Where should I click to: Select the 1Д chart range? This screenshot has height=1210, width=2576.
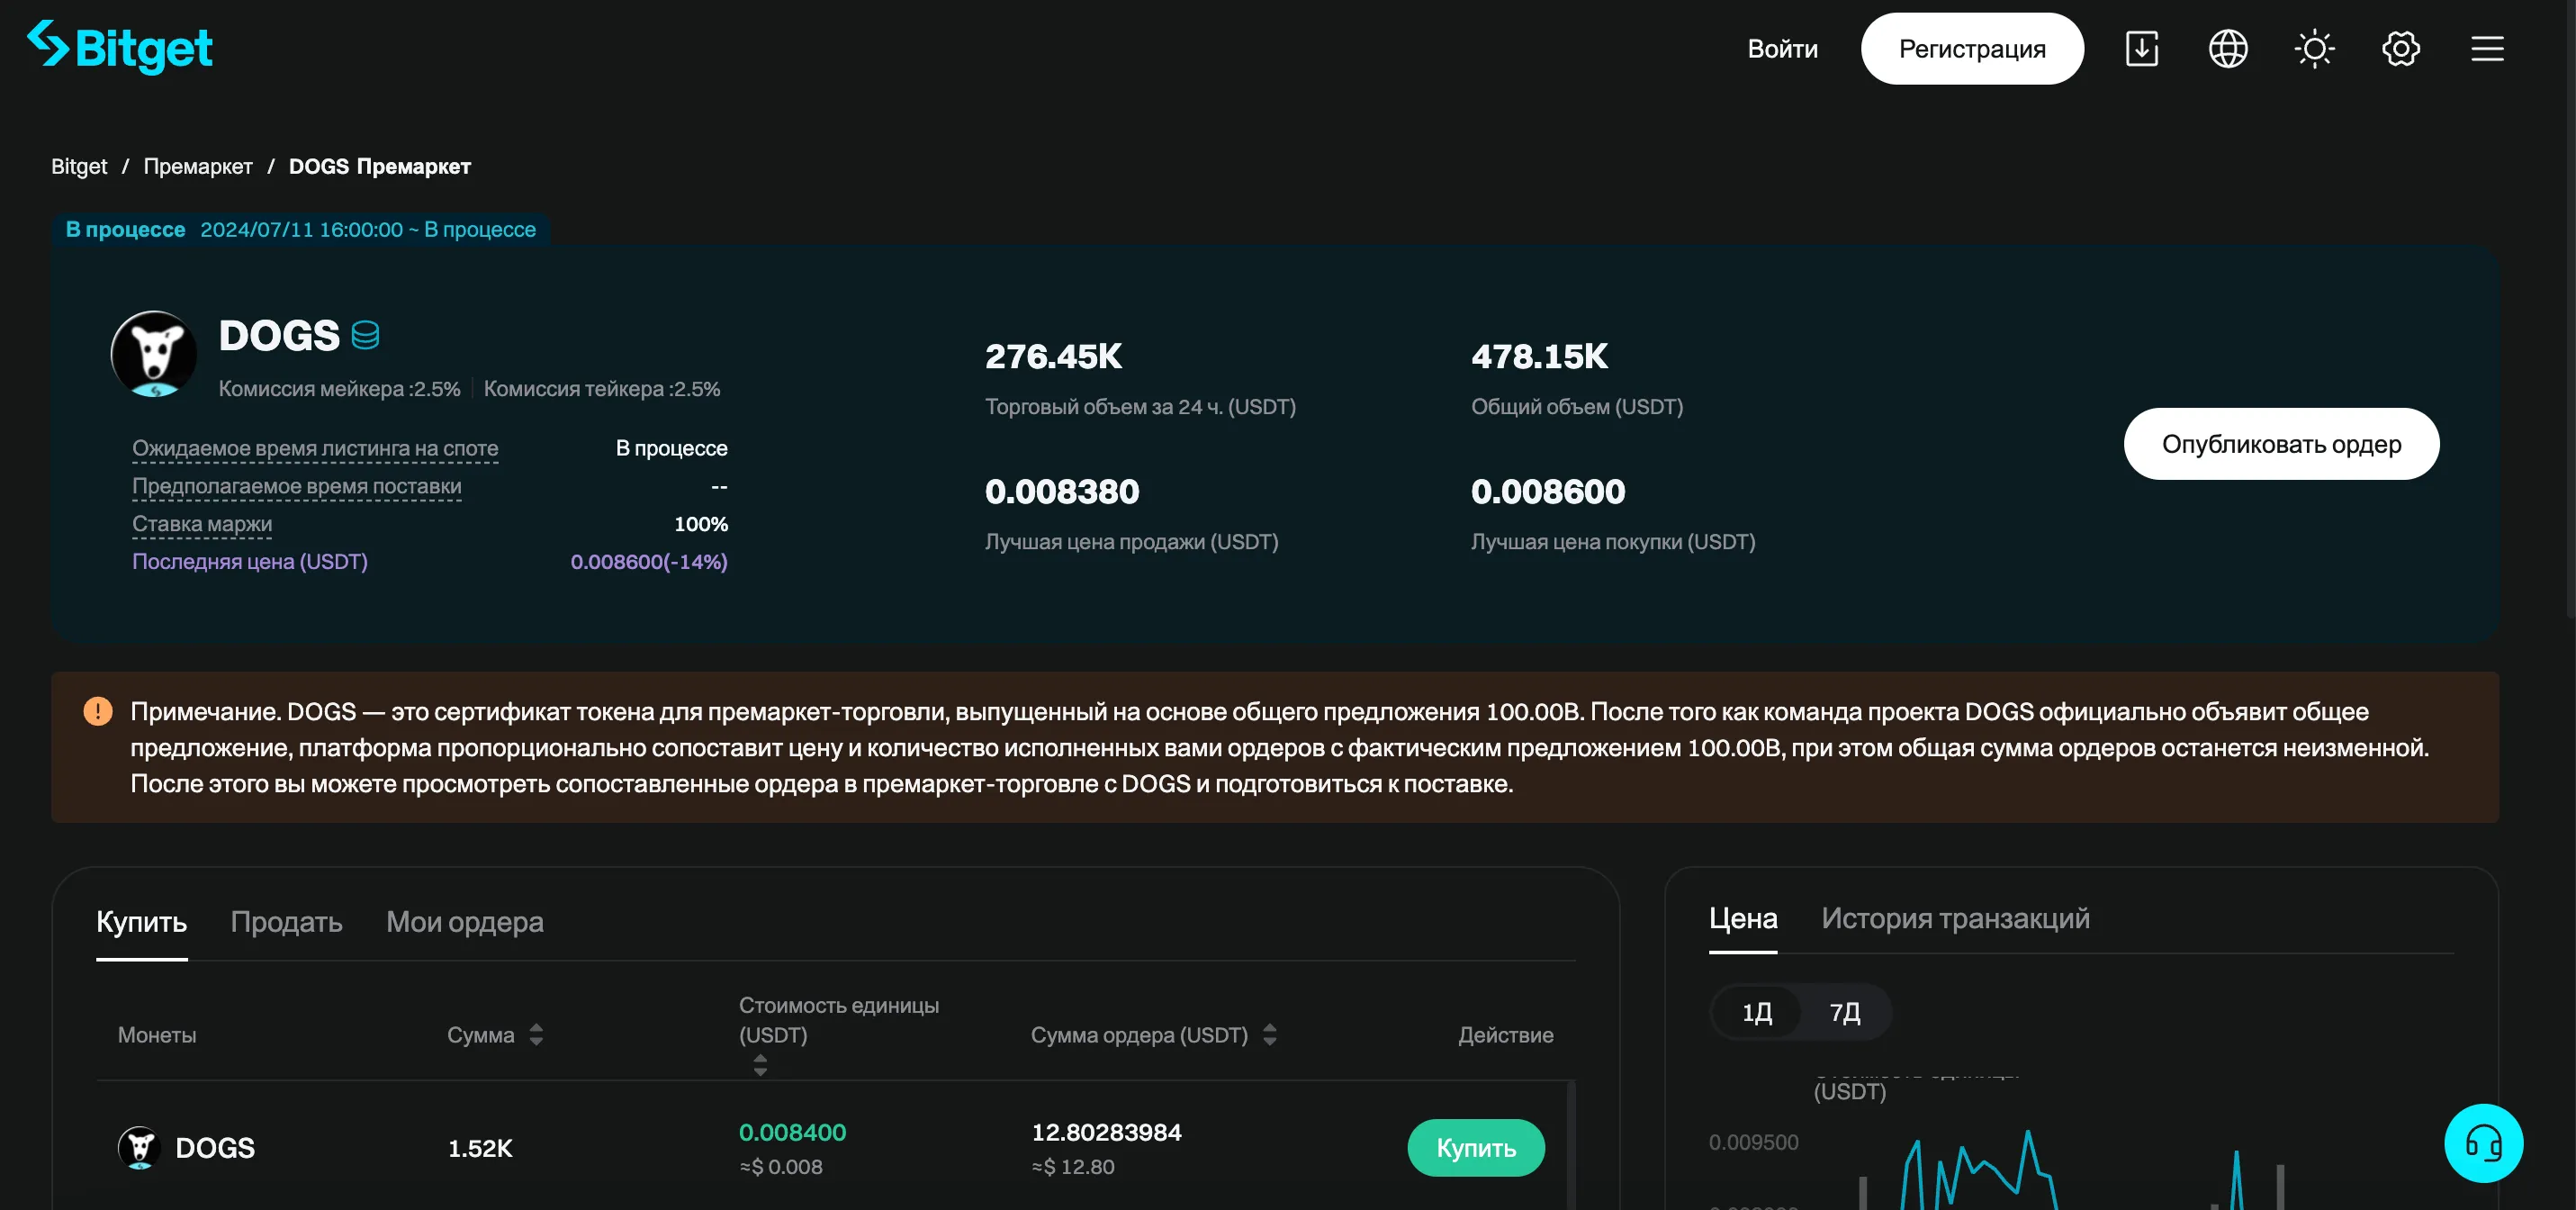point(1757,1012)
